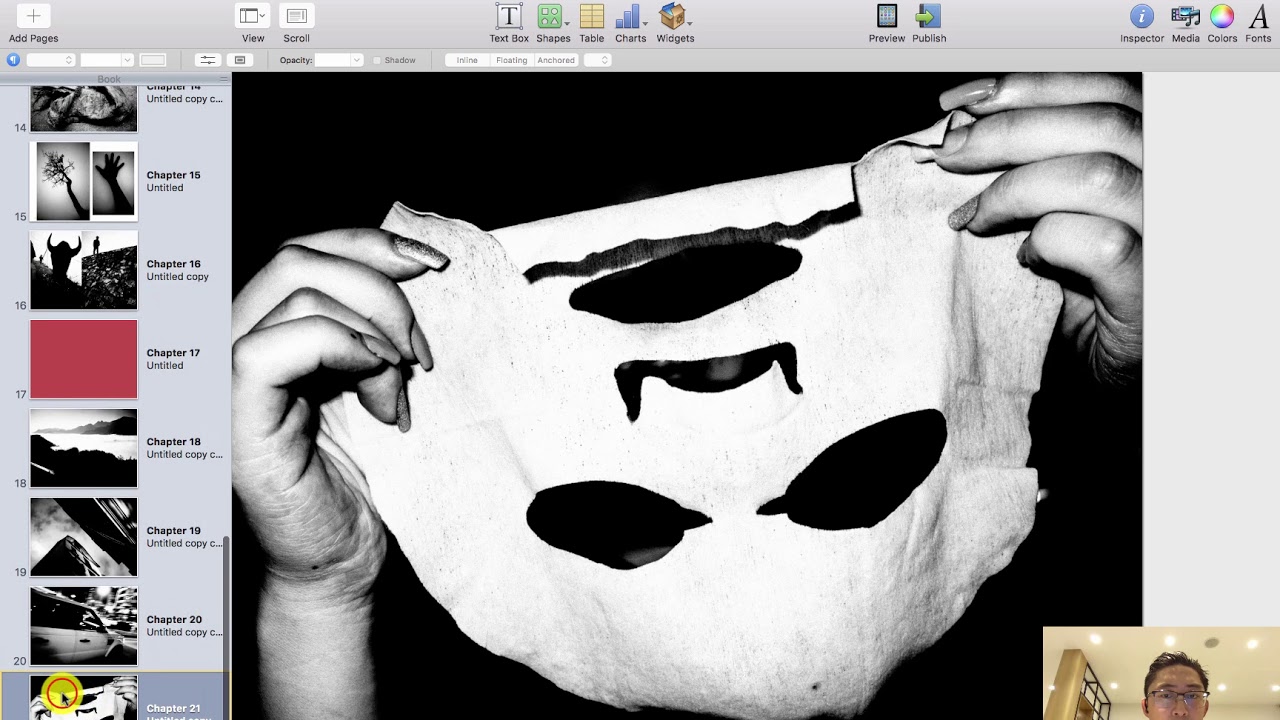The height and width of the screenshot is (720, 1280).
Task: Insert a Text Box
Action: coord(509,16)
